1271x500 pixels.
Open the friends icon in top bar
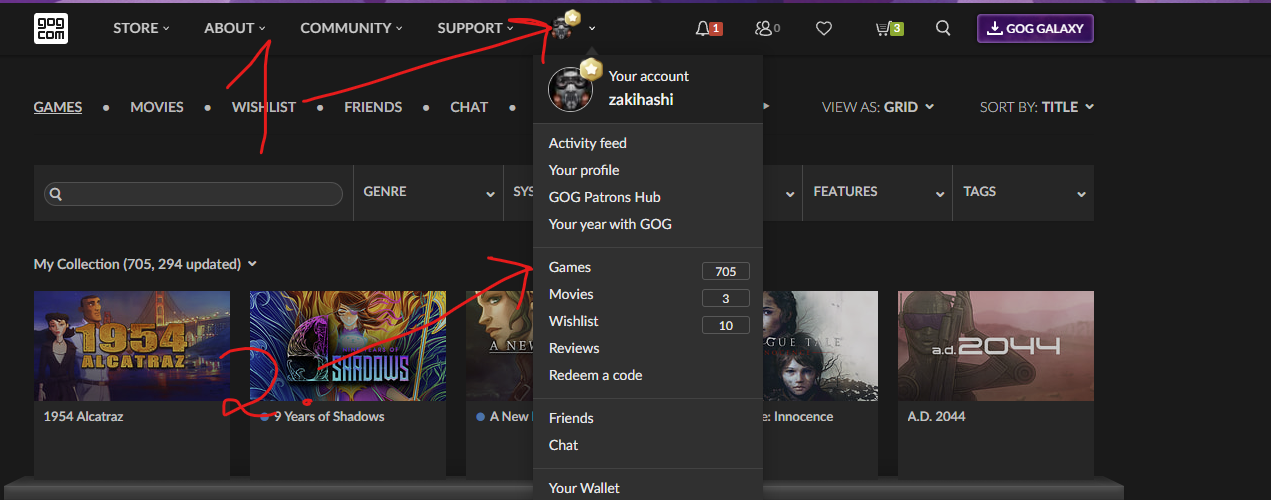[x=764, y=28]
